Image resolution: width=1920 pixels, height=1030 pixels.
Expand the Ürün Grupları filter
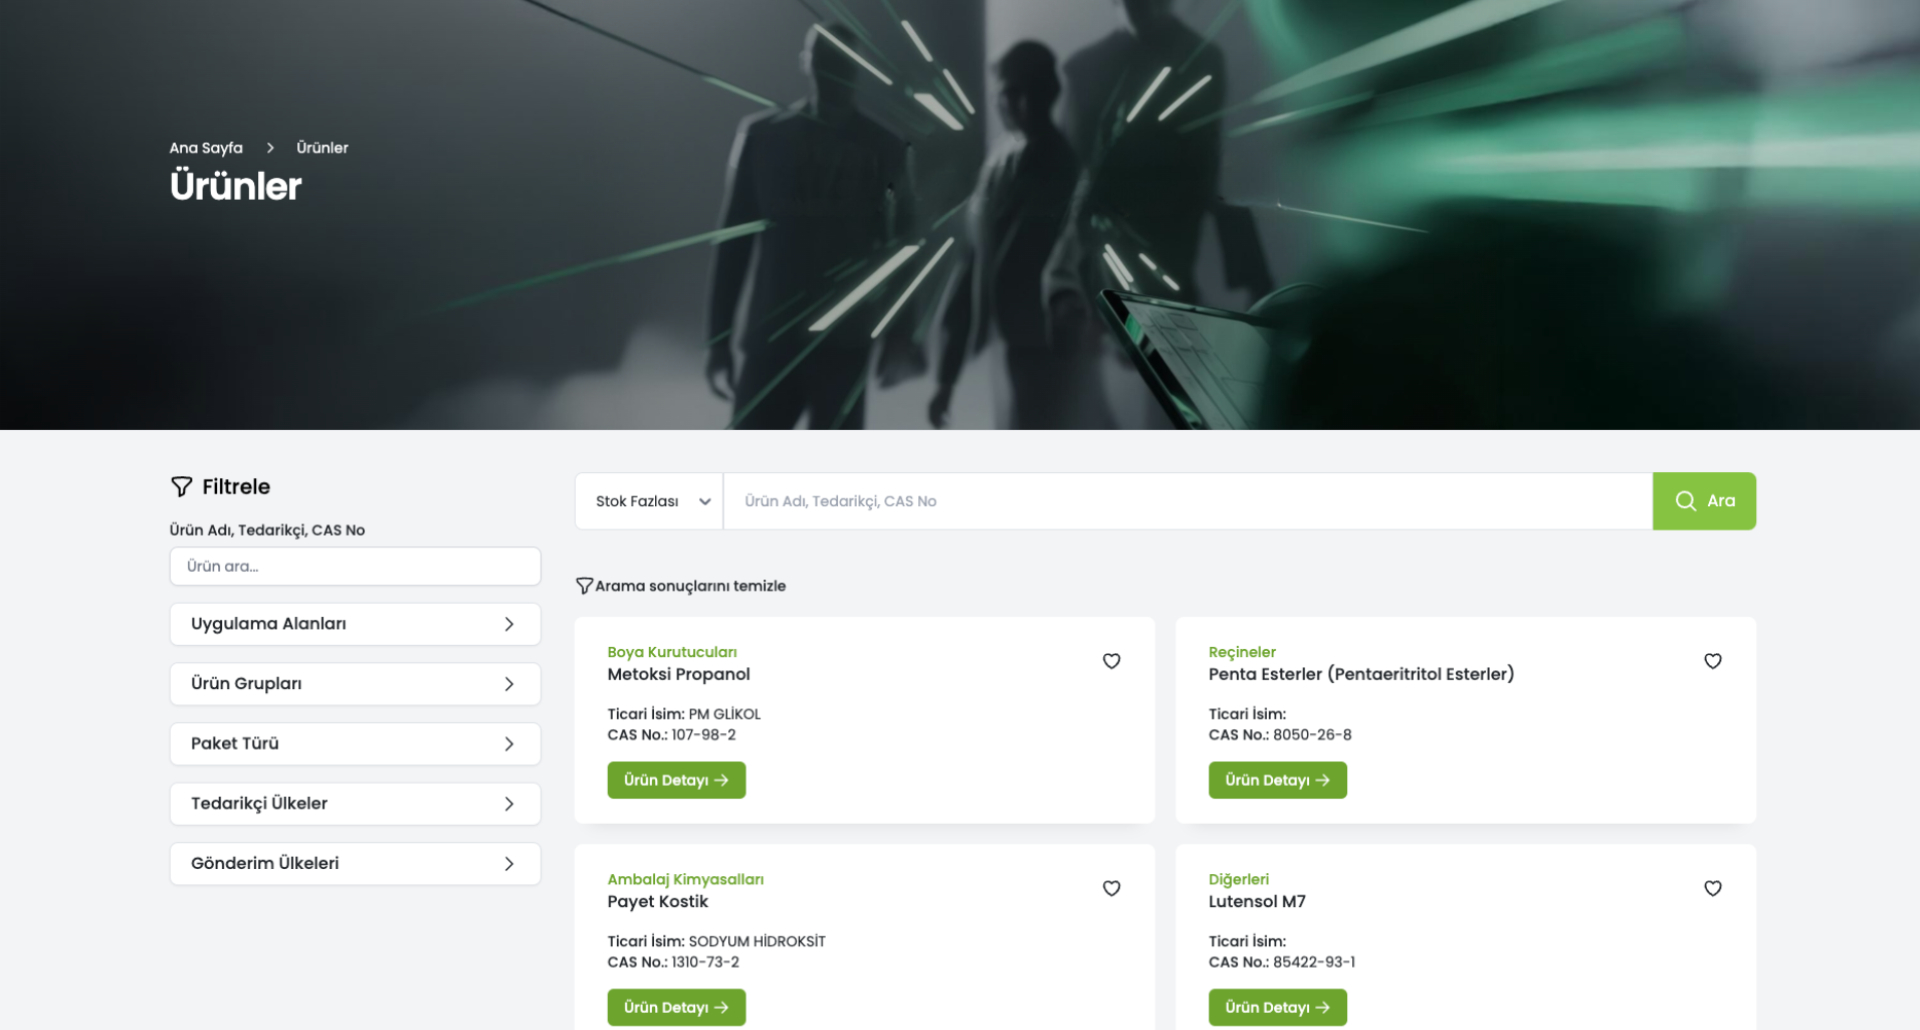(x=355, y=684)
